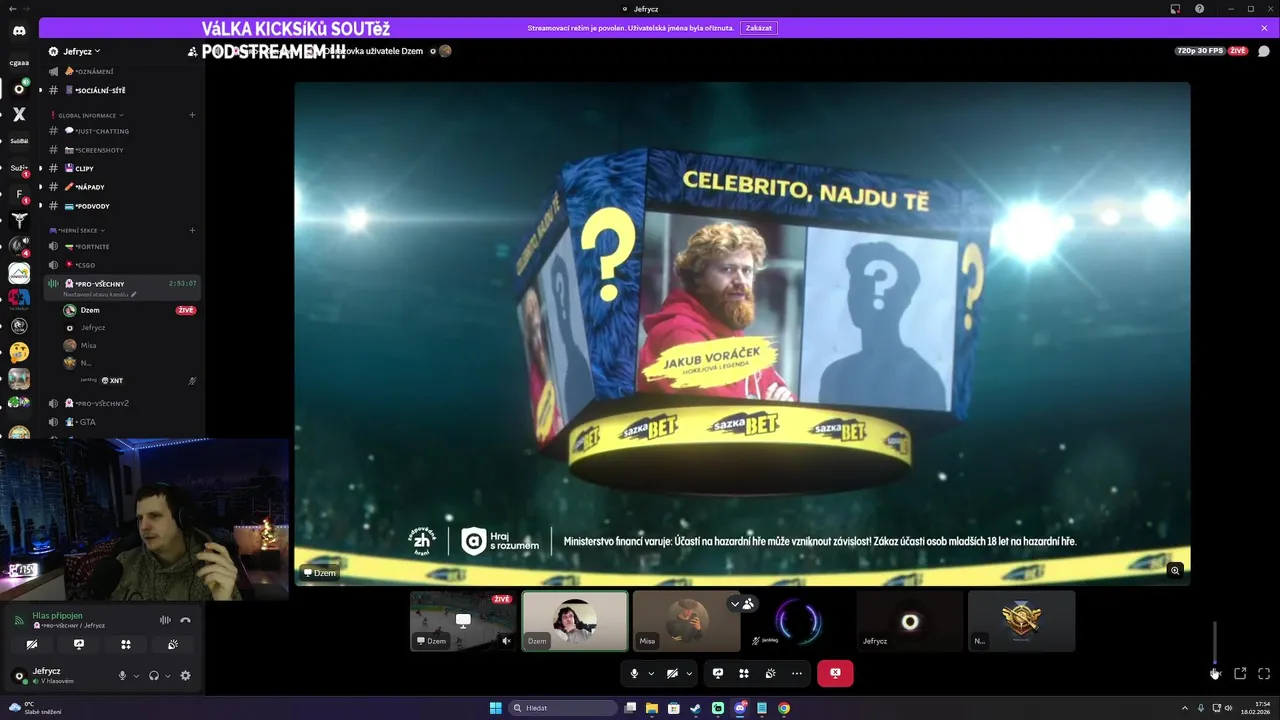Mute microphone in user panel
The image size is (1280, 720).
[x=123, y=676]
